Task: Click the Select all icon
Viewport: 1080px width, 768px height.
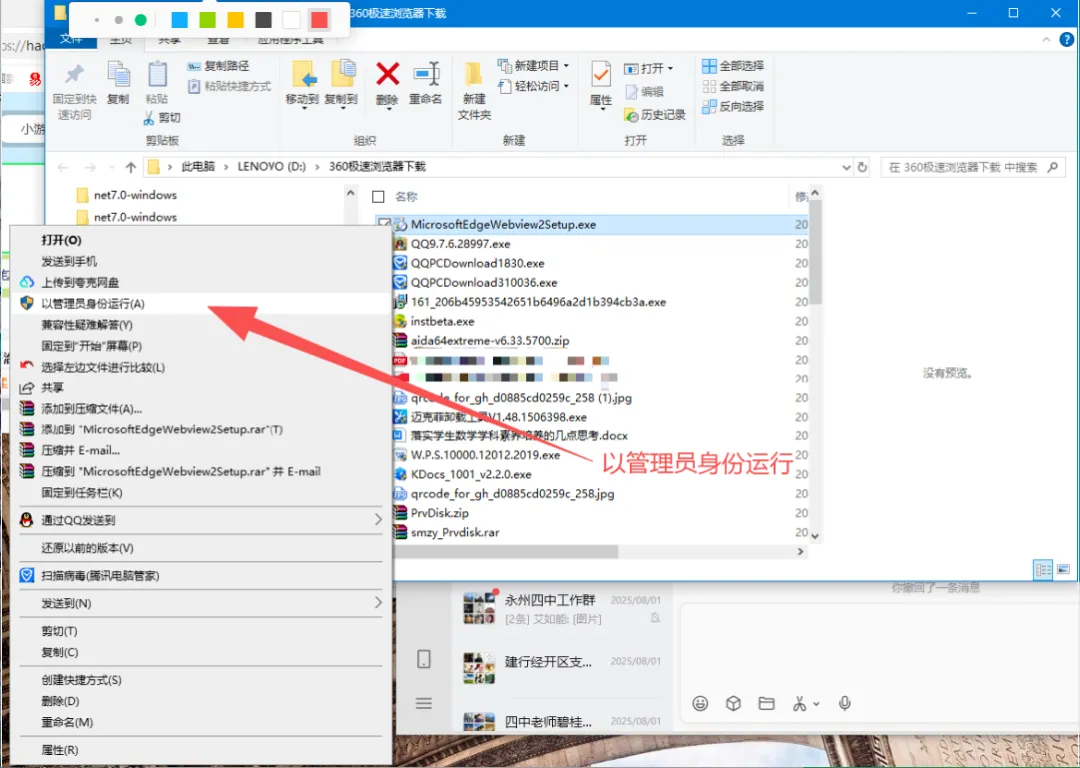Action: click(x=709, y=66)
